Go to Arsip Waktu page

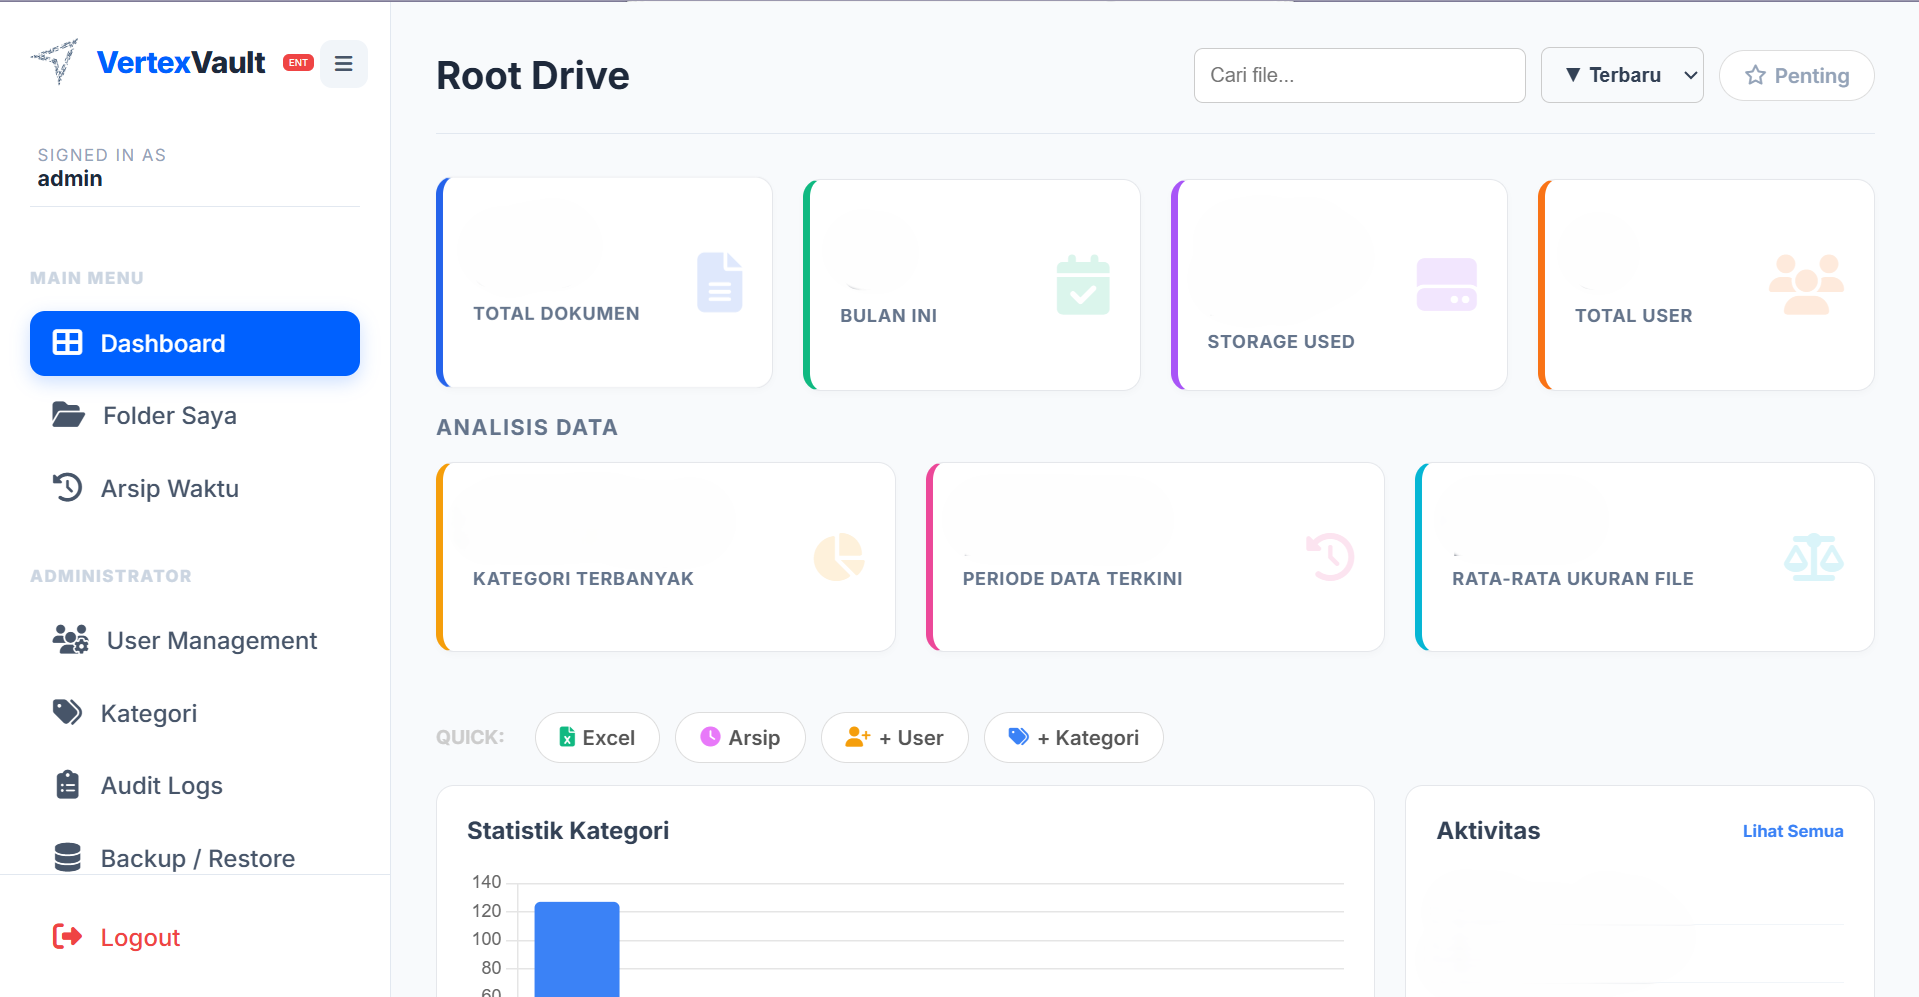click(x=195, y=488)
